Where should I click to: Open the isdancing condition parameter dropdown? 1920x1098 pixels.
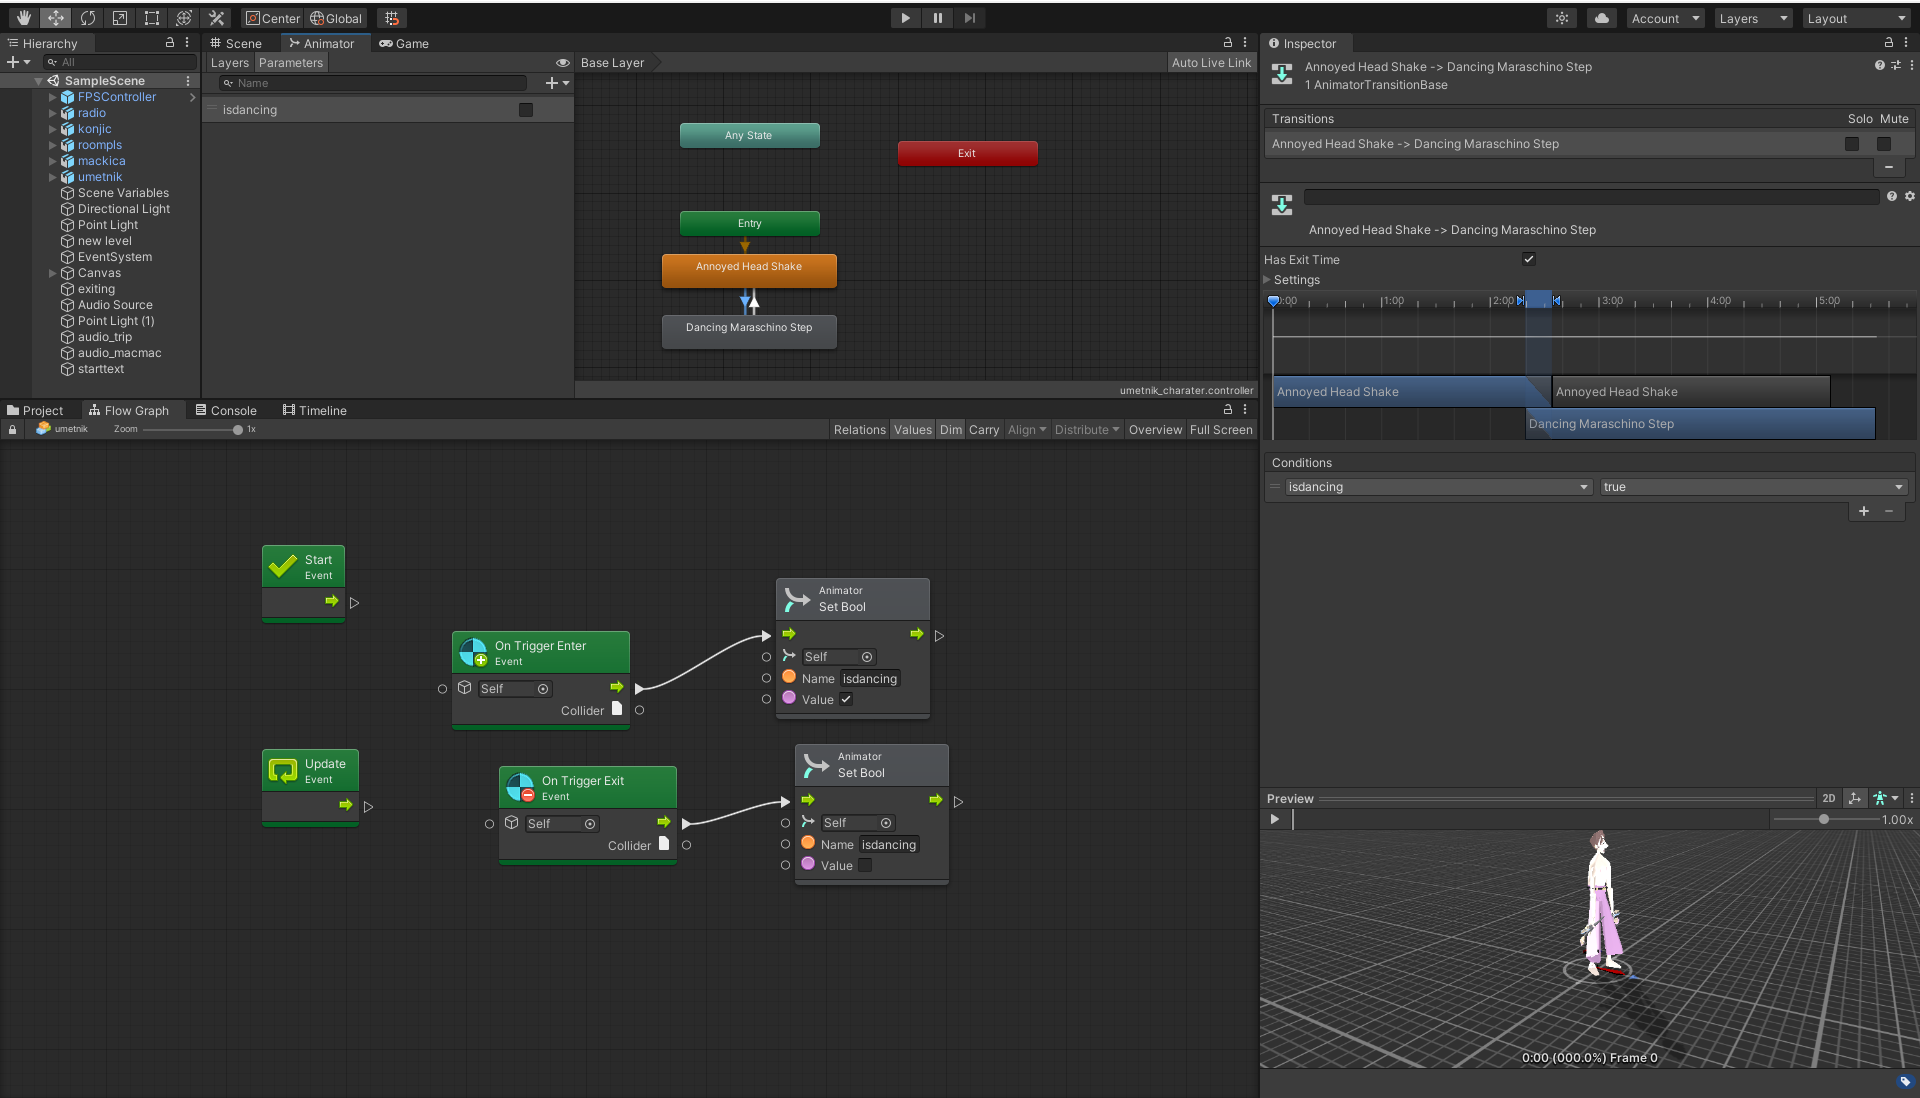1437,487
